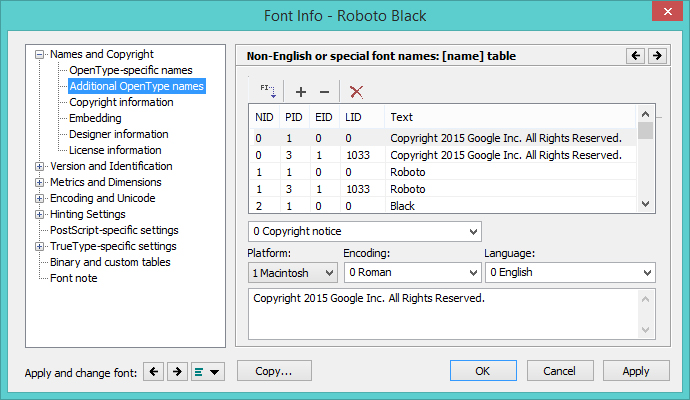Expand the Metrics and Dimensions node

point(40,183)
